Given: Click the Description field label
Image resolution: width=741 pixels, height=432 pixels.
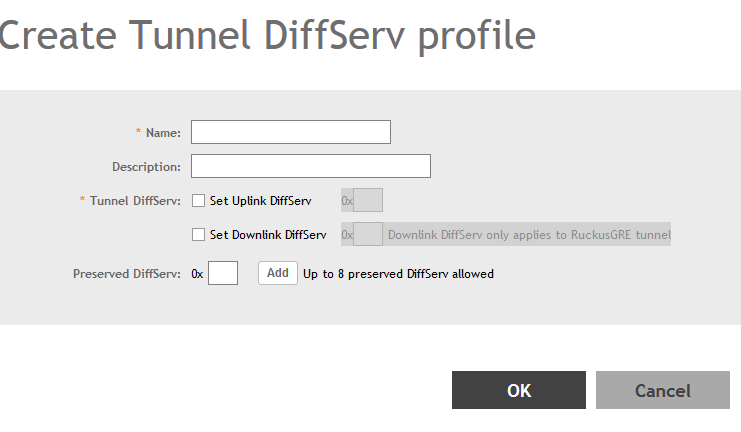Looking at the screenshot, I should 146,166.
